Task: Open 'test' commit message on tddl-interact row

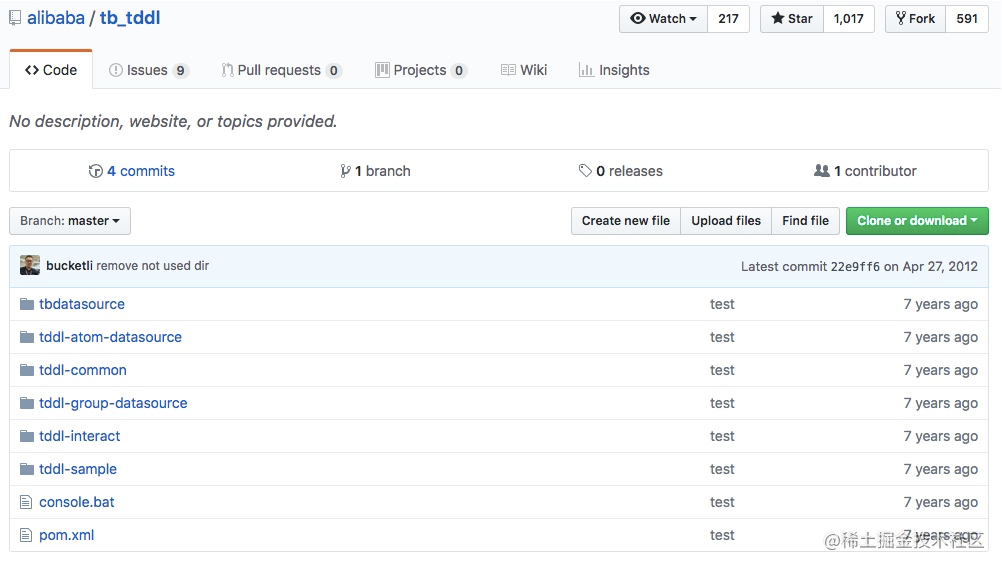Action: point(722,436)
